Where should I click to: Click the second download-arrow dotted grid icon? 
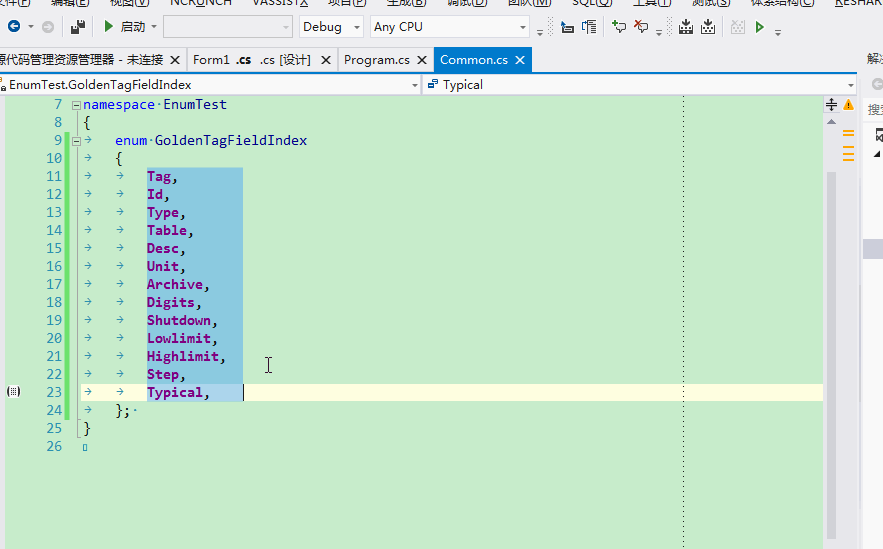click(708, 26)
